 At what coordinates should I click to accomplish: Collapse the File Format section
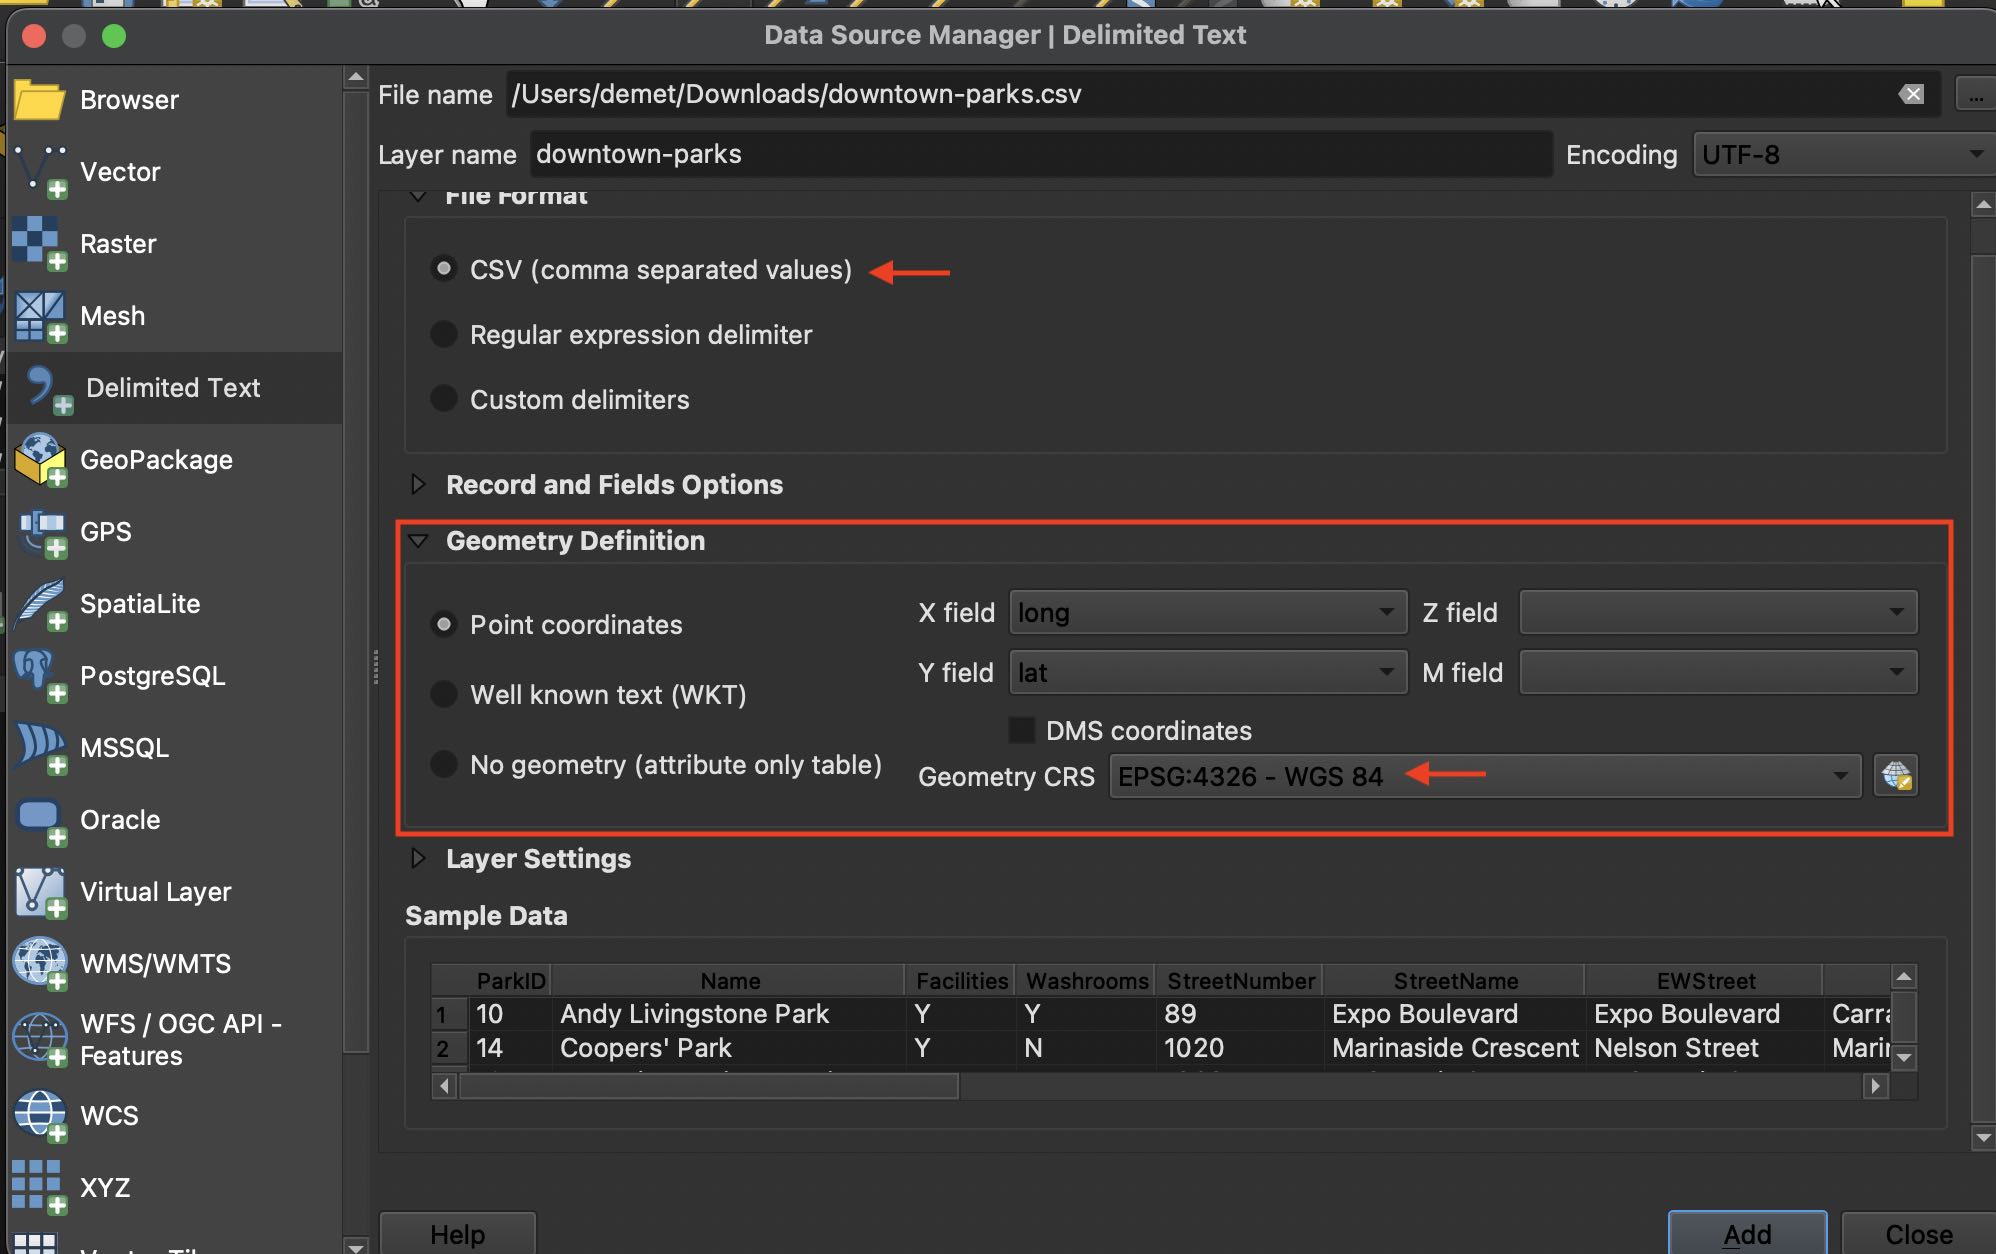point(419,195)
